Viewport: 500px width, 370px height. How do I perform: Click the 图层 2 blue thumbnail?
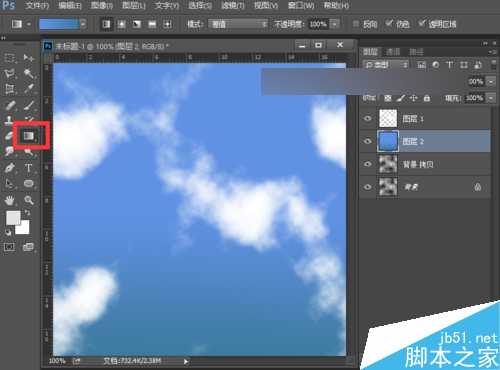click(x=388, y=141)
